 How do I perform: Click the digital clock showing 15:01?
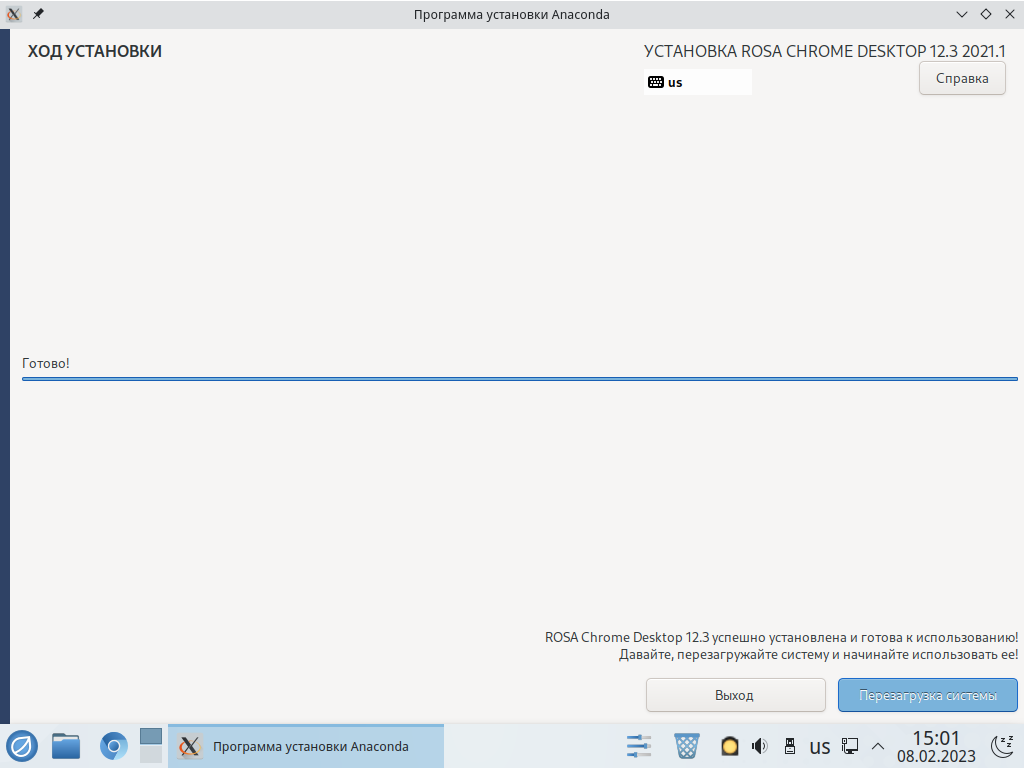[936, 746]
